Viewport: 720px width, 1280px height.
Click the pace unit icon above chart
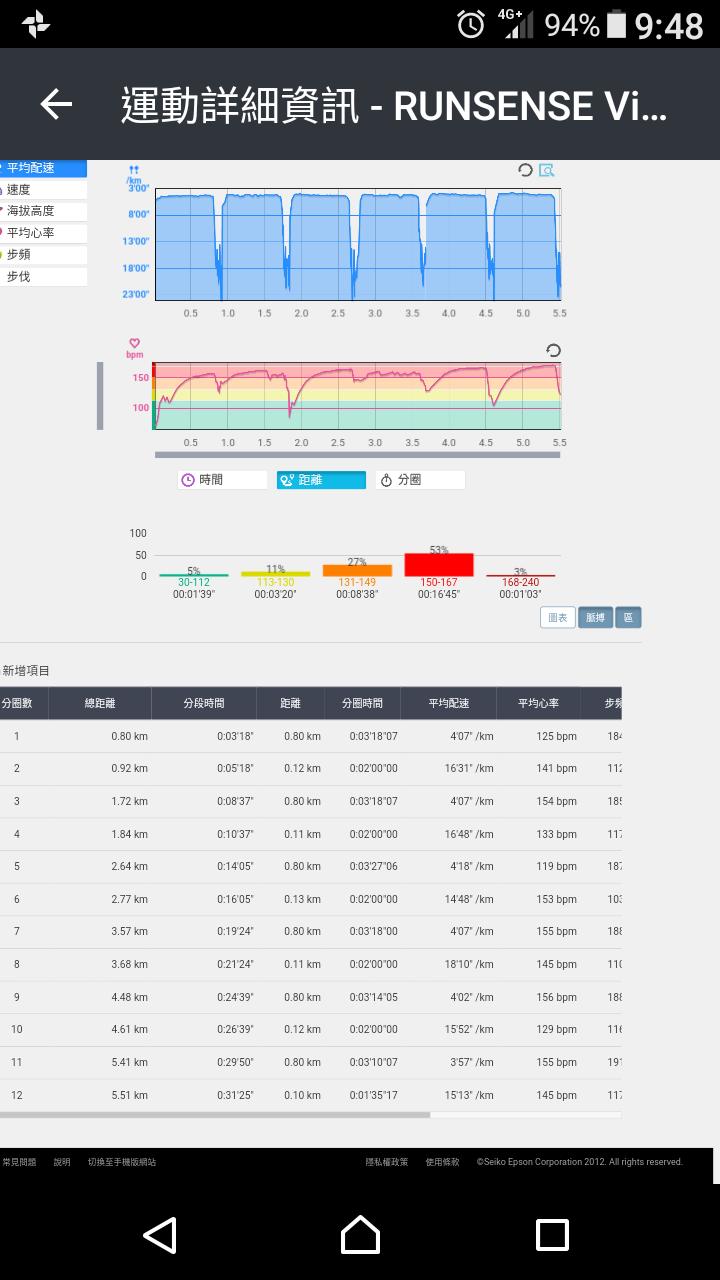pos(134,175)
